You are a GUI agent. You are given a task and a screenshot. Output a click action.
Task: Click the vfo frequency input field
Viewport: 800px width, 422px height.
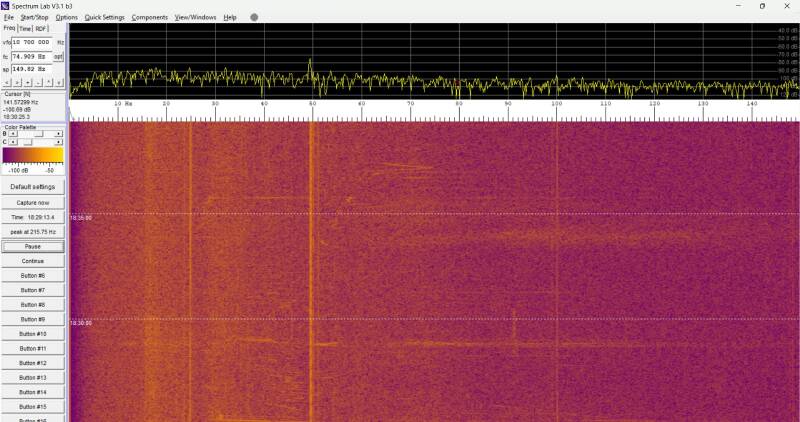pyautogui.click(x=32, y=42)
